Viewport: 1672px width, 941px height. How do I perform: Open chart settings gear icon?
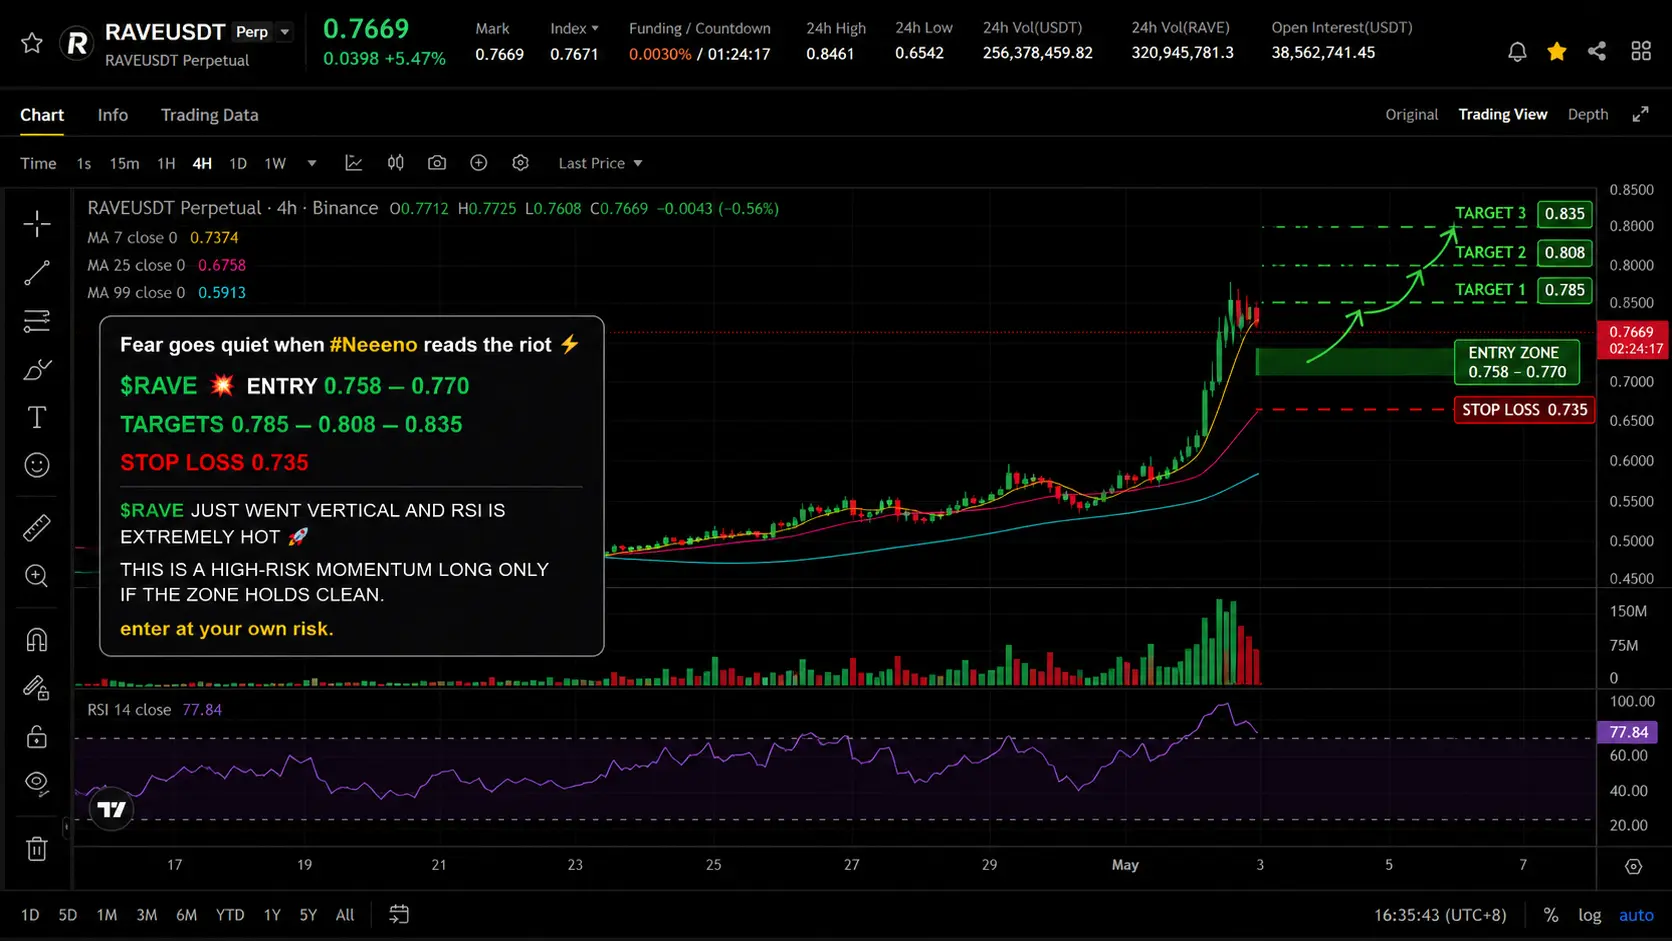pos(520,163)
